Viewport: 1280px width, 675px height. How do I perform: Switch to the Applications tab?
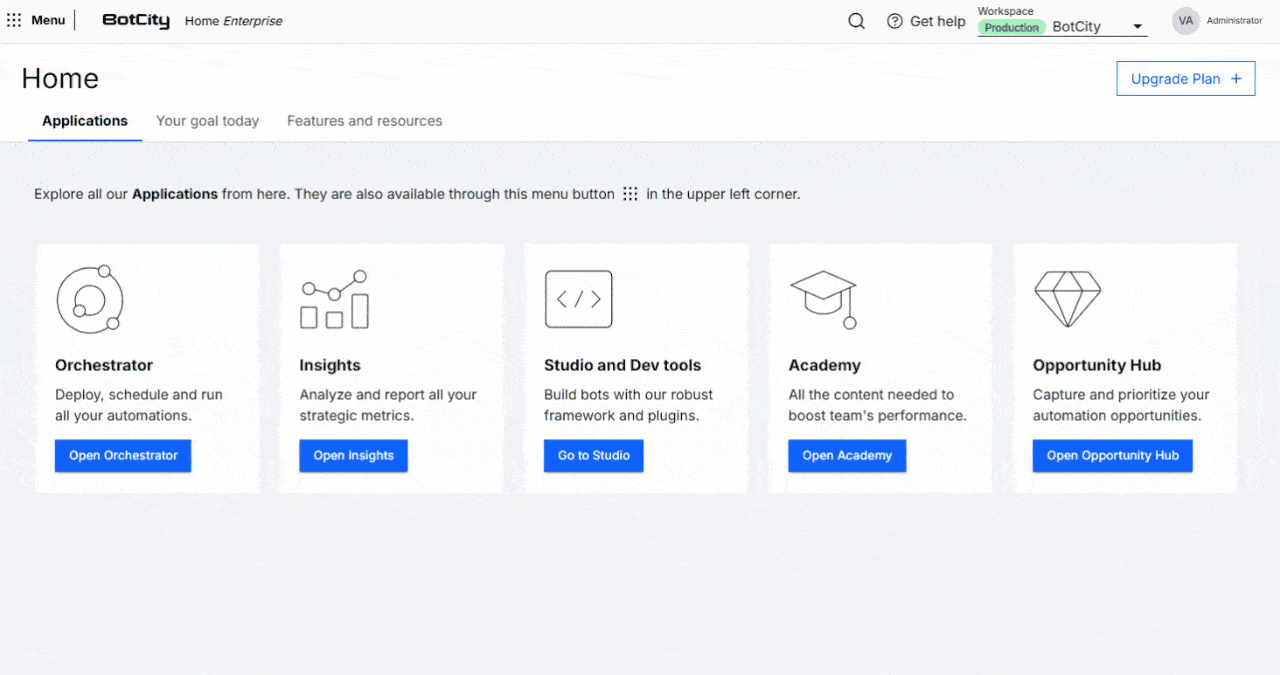pyautogui.click(x=85, y=121)
